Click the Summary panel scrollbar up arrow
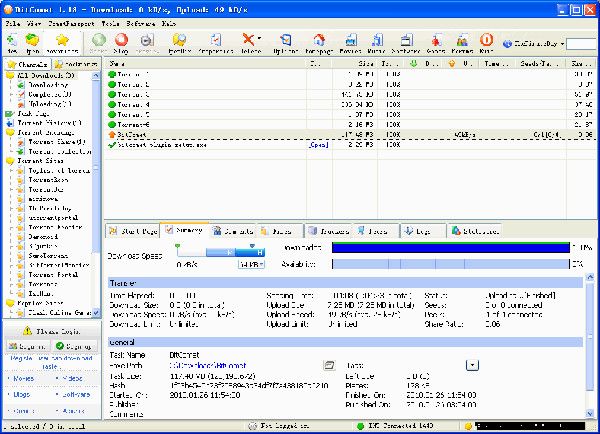600x434 pixels. pyautogui.click(x=590, y=276)
